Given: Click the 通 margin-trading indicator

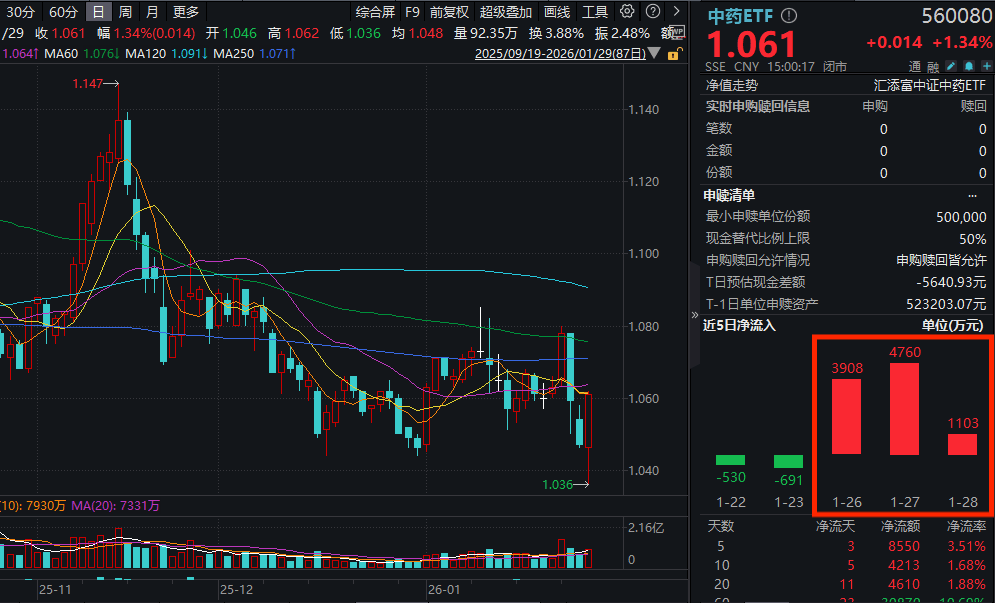Looking at the screenshot, I should pos(913,66).
